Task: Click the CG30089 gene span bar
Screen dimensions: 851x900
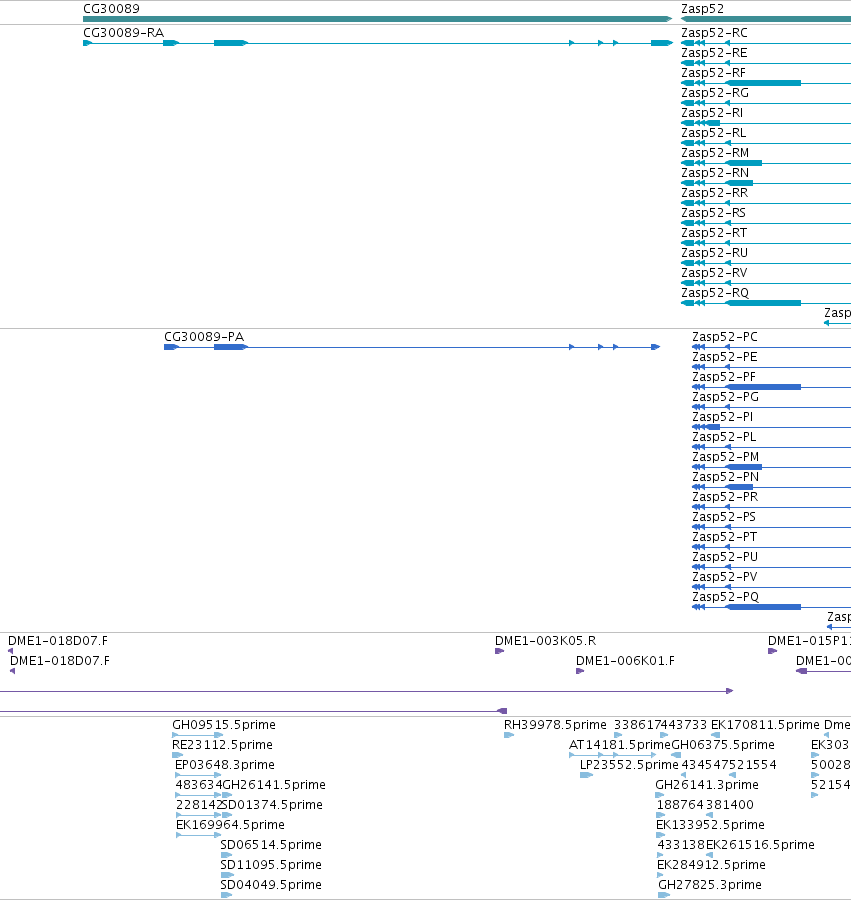Action: point(378,19)
